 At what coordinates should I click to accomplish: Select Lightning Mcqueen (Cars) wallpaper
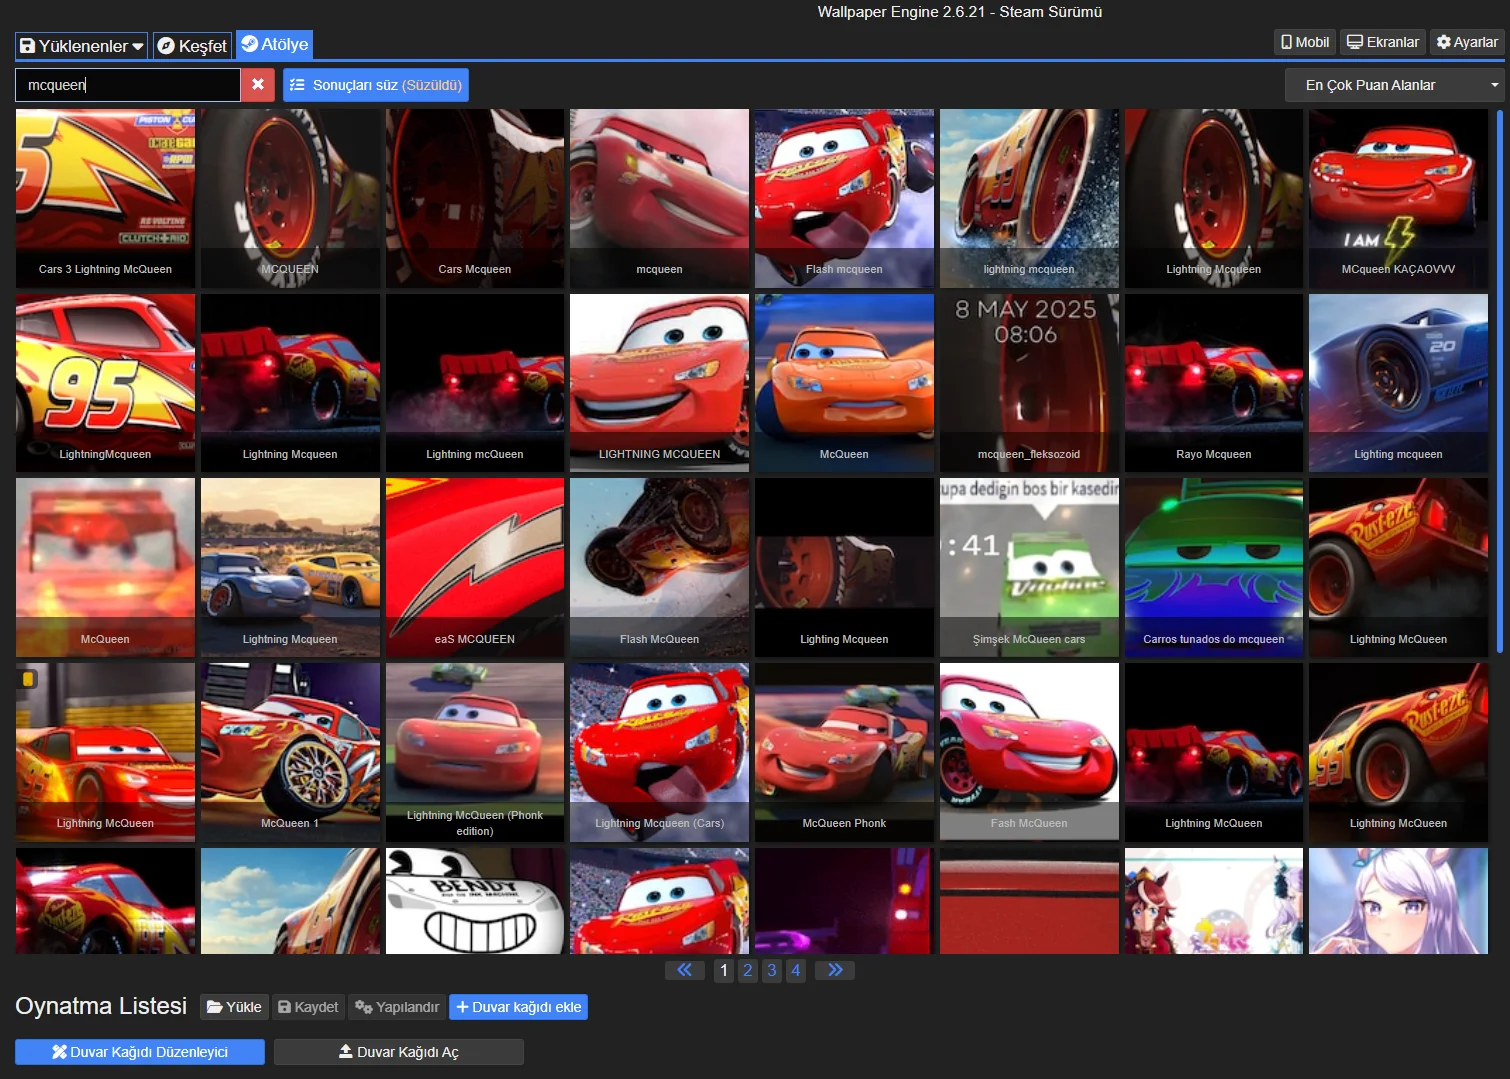(x=659, y=752)
